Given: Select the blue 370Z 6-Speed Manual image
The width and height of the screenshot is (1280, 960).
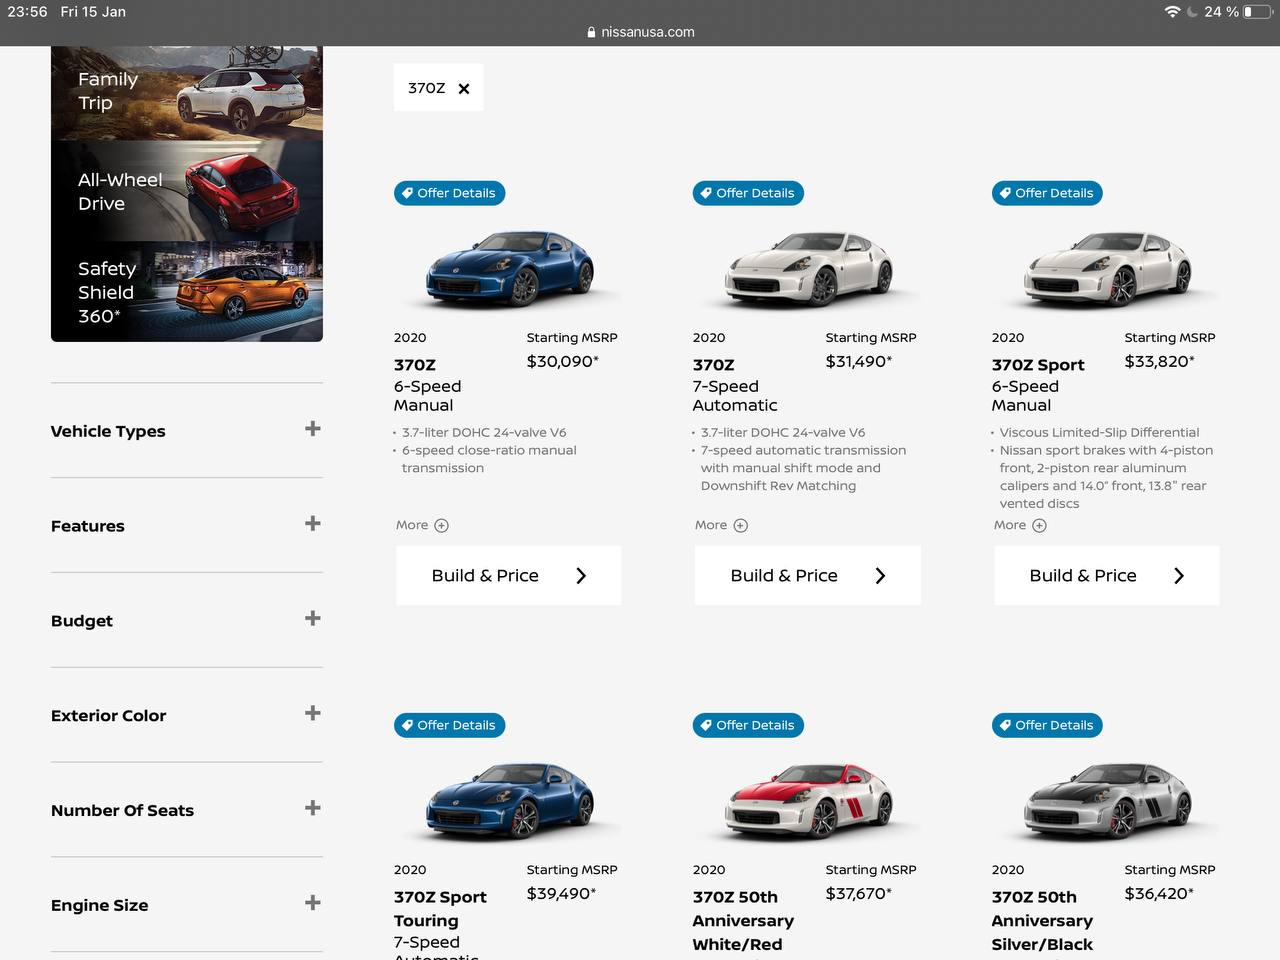Looking at the screenshot, I should point(509,268).
